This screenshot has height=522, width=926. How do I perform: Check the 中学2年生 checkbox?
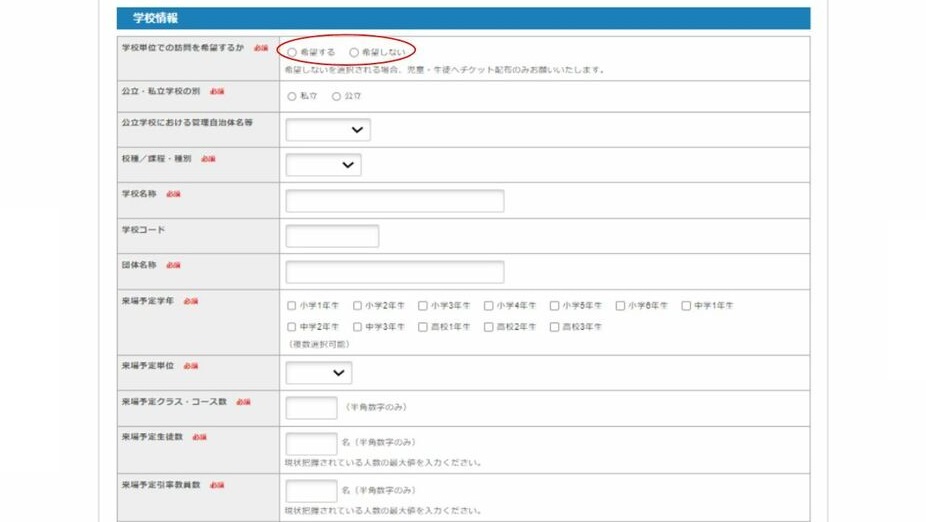click(x=292, y=327)
